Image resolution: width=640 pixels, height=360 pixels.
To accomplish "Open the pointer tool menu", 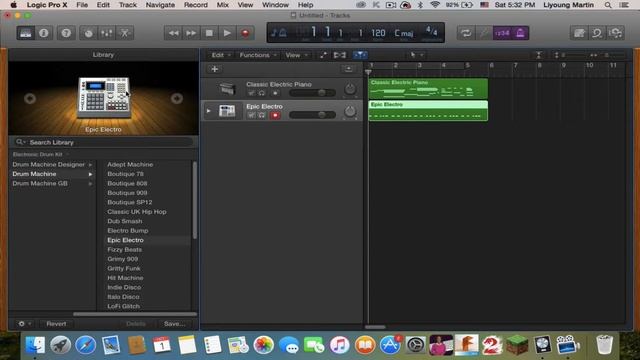I will (416, 55).
